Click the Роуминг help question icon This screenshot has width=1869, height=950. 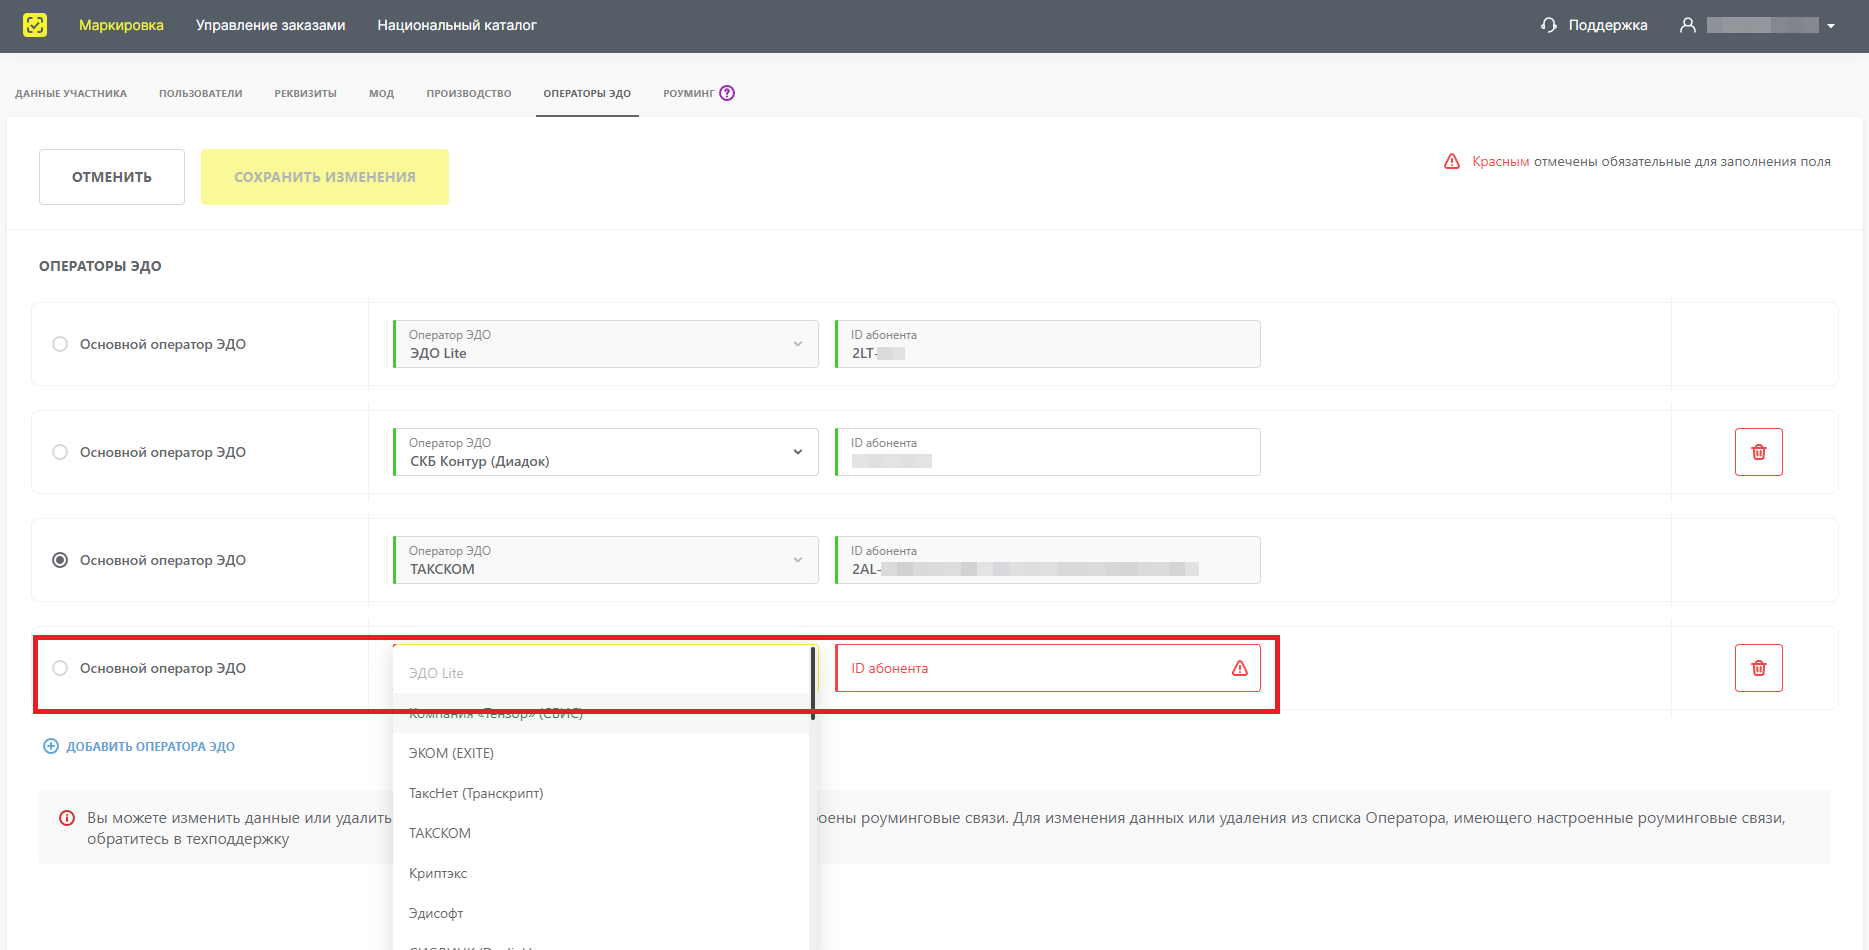click(727, 93)
